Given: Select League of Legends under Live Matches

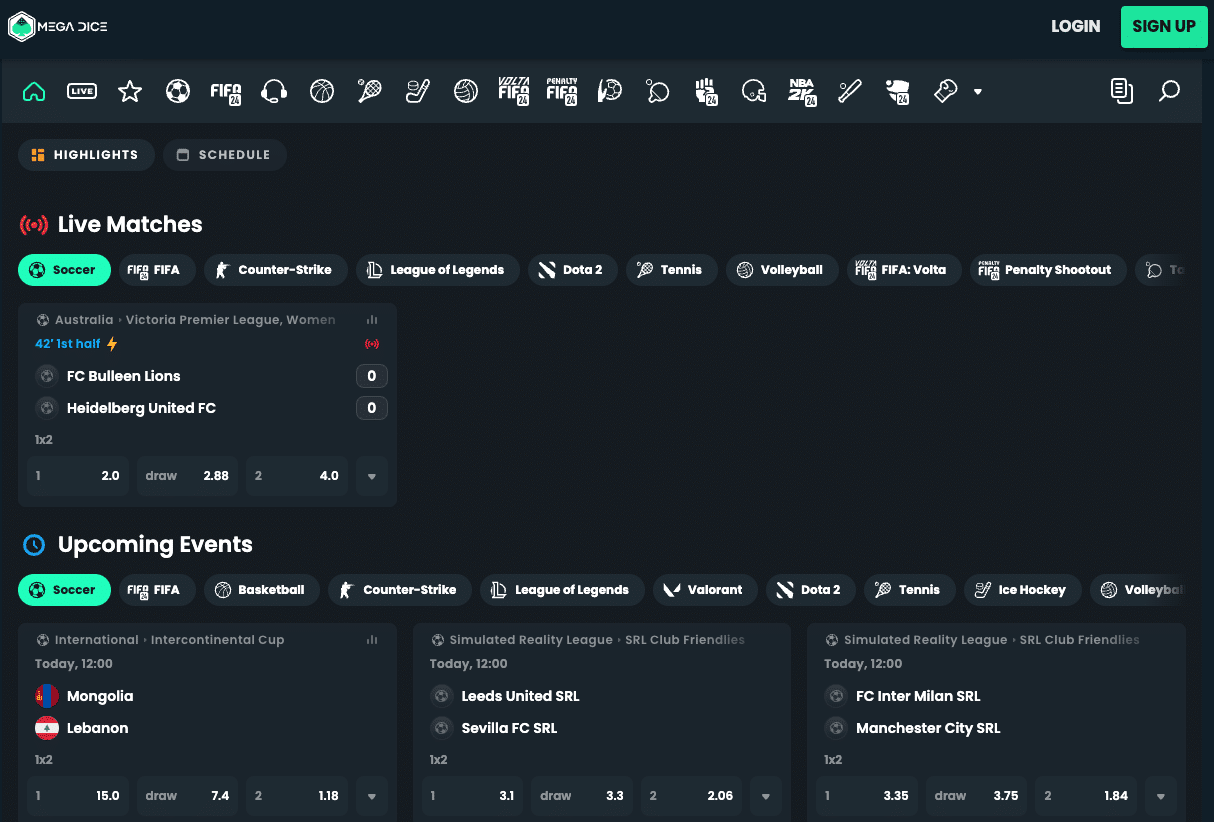Looking at the screenshot, I should [x=438, y=270].
